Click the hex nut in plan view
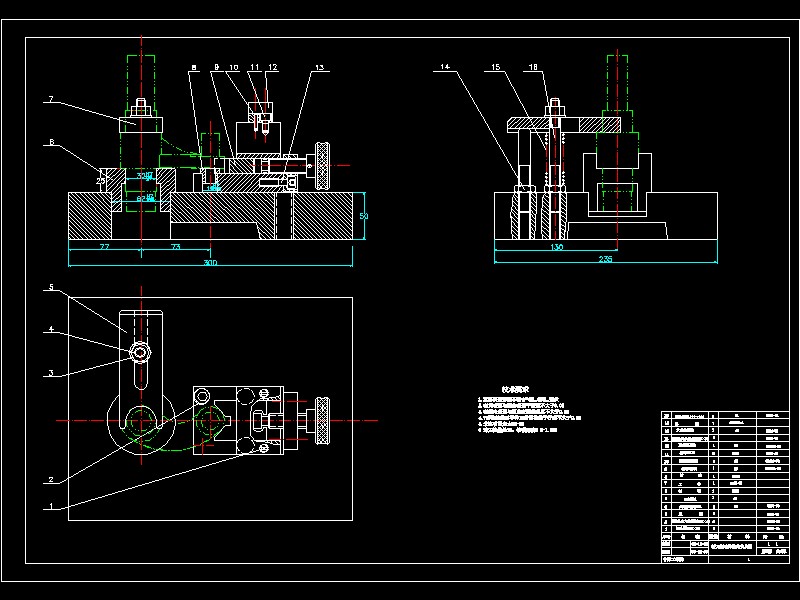The height and width of the screenshot is (600, 800). [x=140, y=352]
